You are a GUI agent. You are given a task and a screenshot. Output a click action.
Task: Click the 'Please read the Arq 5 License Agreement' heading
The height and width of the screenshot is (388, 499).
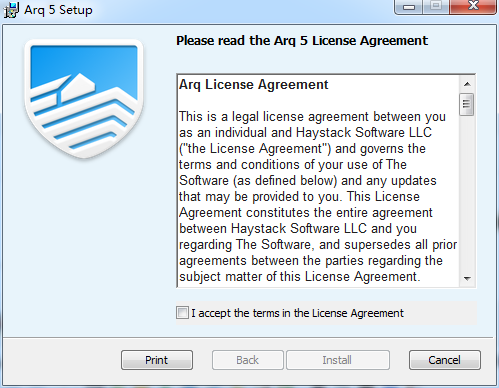(x=302, y=41)
